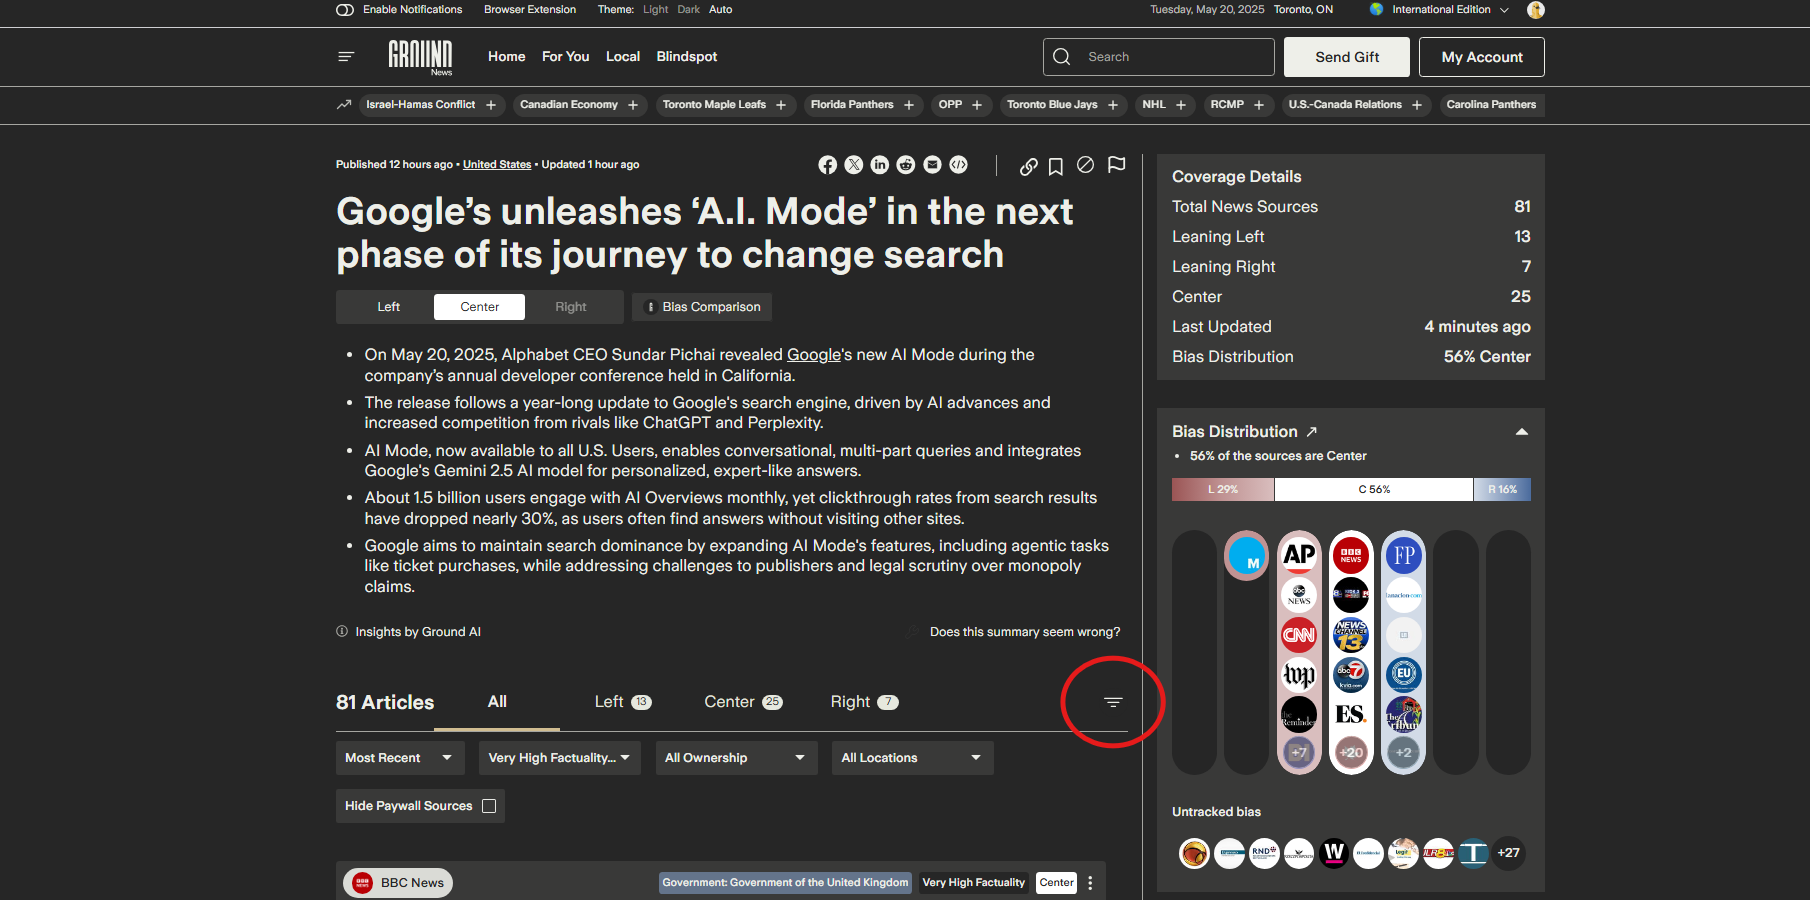Image resolution: width=1810 pixels, height=900 pixels.
Task: Open CNN source logo in bias chart
Action: click(x=1299, y=635)
